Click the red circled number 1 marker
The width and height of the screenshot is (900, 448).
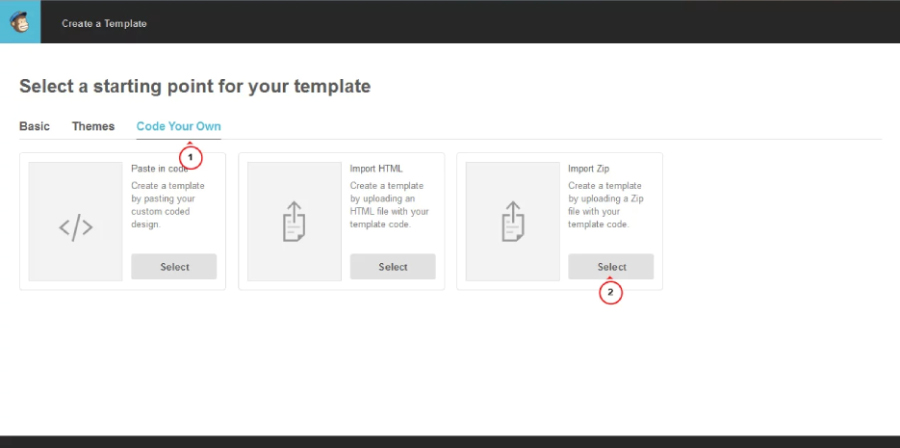[190, 157]
